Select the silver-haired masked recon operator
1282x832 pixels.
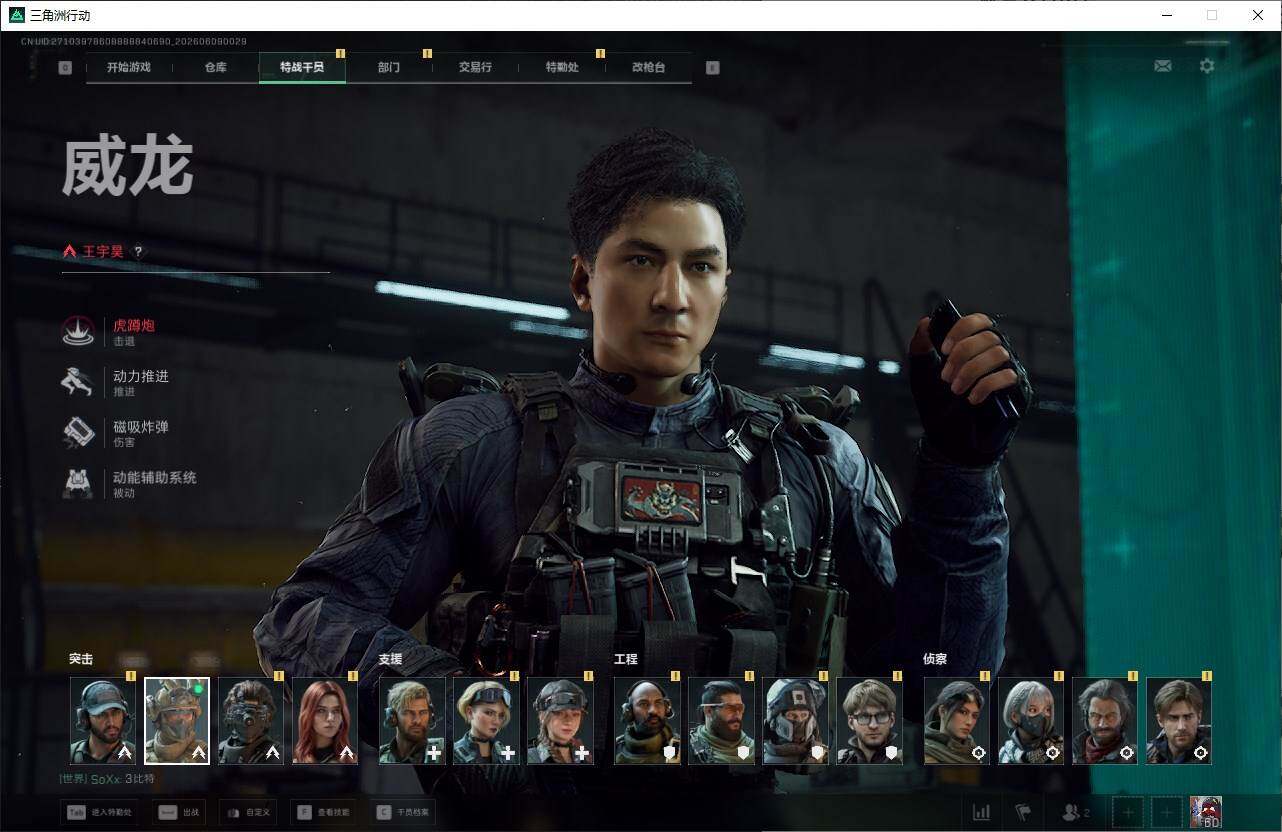click(1031, 721)
